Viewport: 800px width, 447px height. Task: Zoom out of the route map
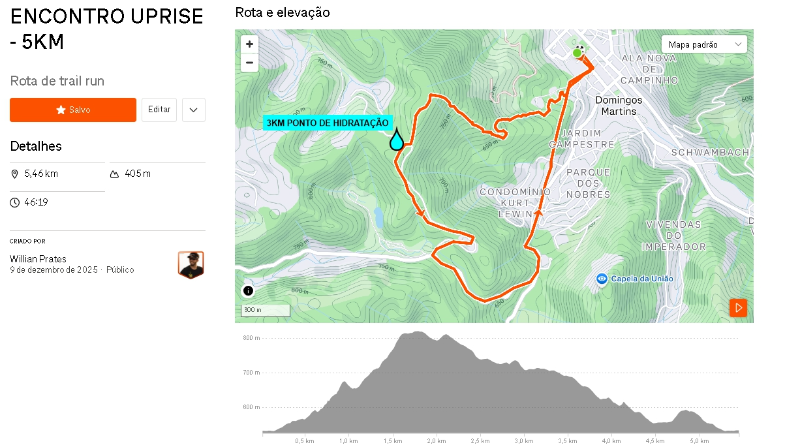[x=249, y=62]
